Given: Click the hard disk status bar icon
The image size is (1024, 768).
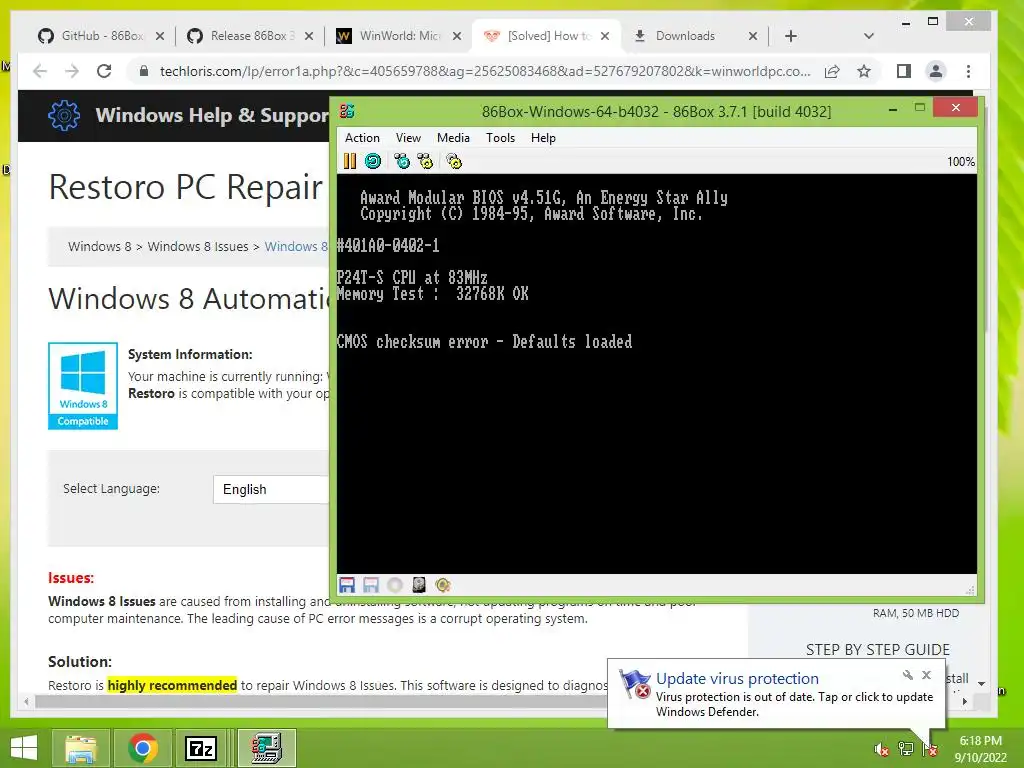Looking at the screenshot, I should [419, 585].
